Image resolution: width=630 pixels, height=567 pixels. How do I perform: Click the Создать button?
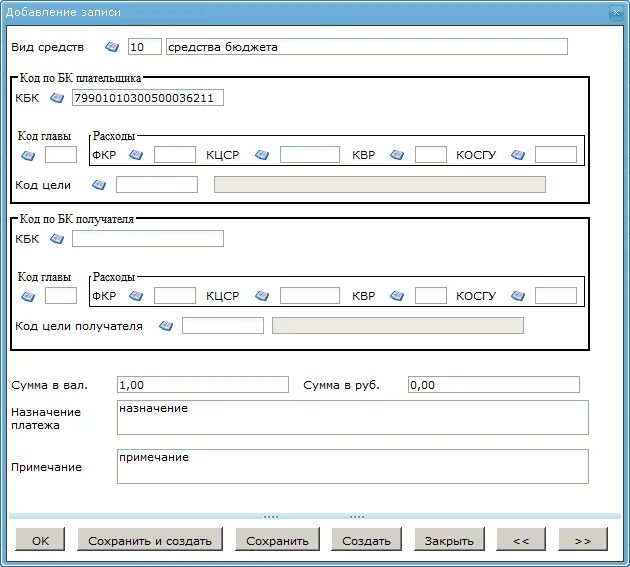pos(366,539)
